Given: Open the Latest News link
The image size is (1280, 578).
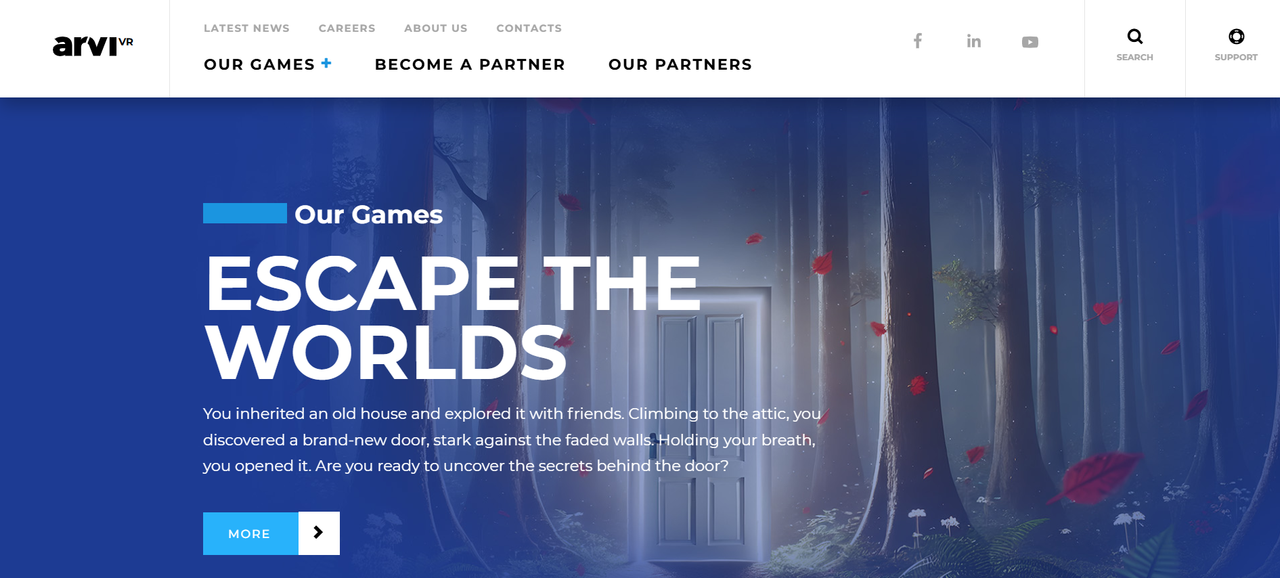Looking at the screenshot, I should point(247,28).
